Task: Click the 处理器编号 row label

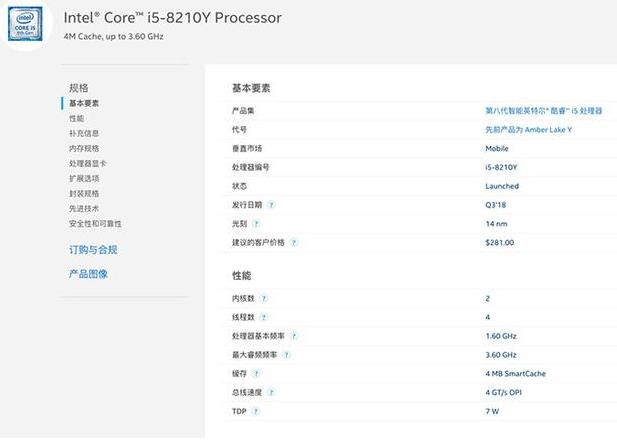Action: (250, 167)
